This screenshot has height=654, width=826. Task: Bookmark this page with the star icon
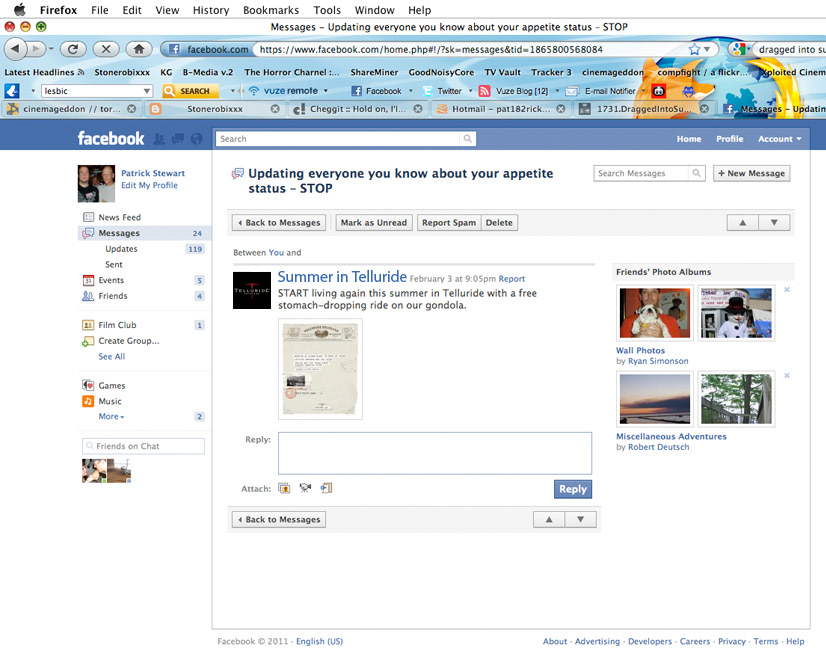click(x=694, y=49)
